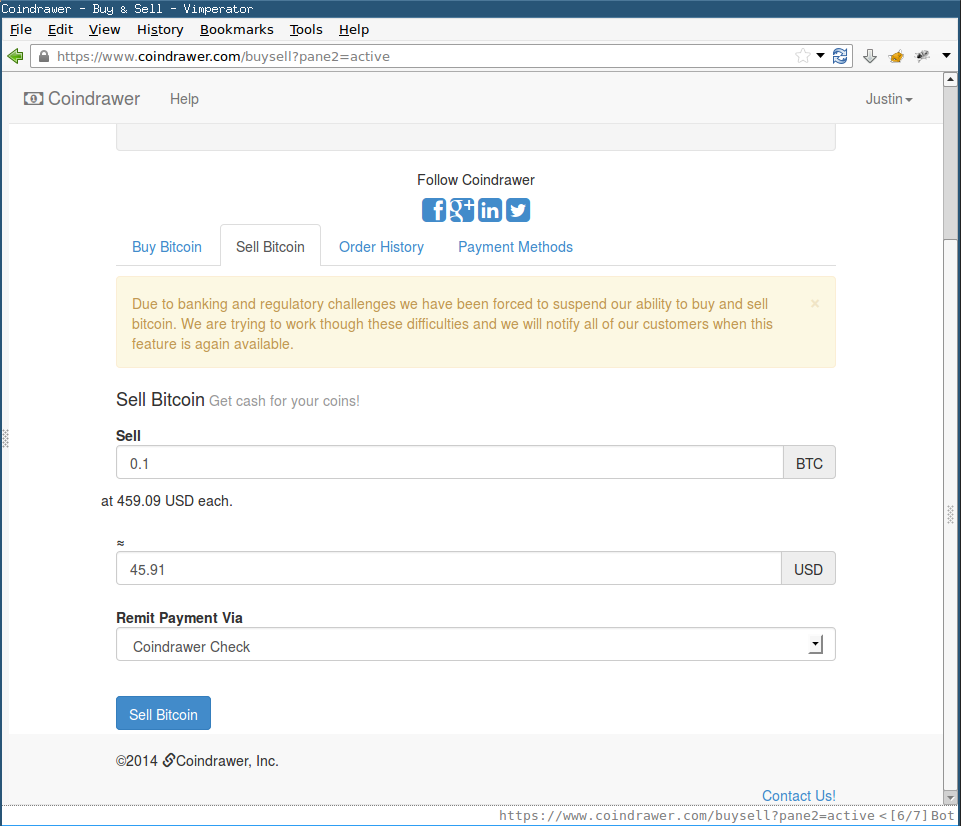Click the scrollbar up arrow
The width and height of the screenshot is (961, 826).
pyautogui.click(x=951, y=79)
